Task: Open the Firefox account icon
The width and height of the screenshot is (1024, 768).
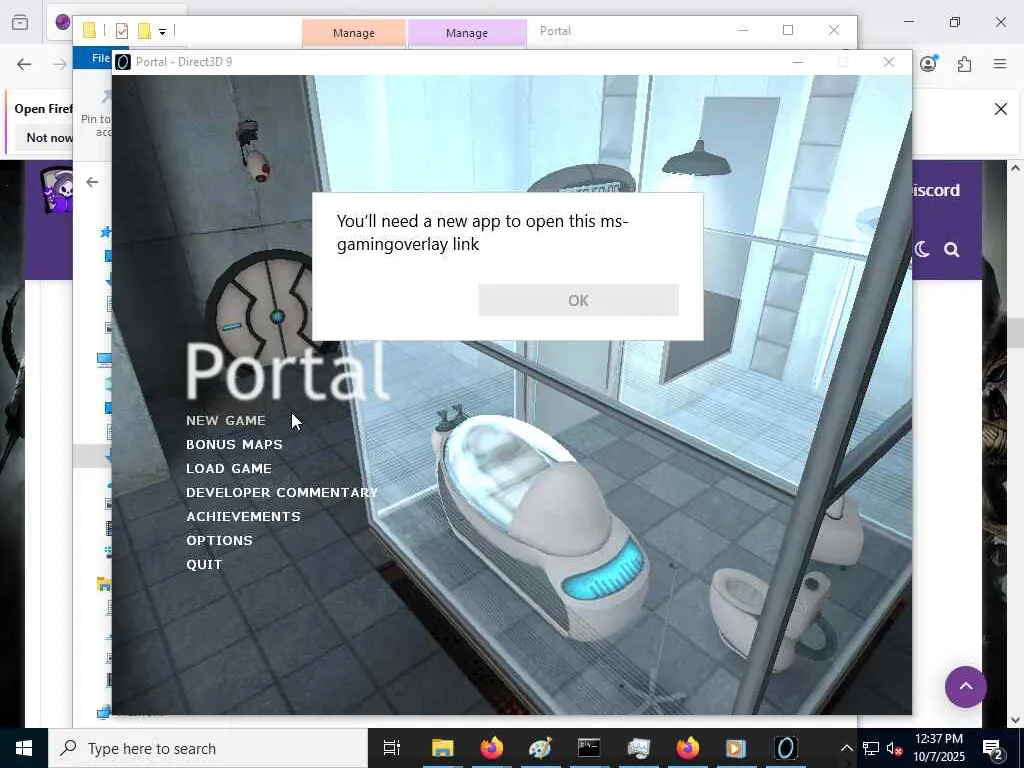Action: pos(928,63)
